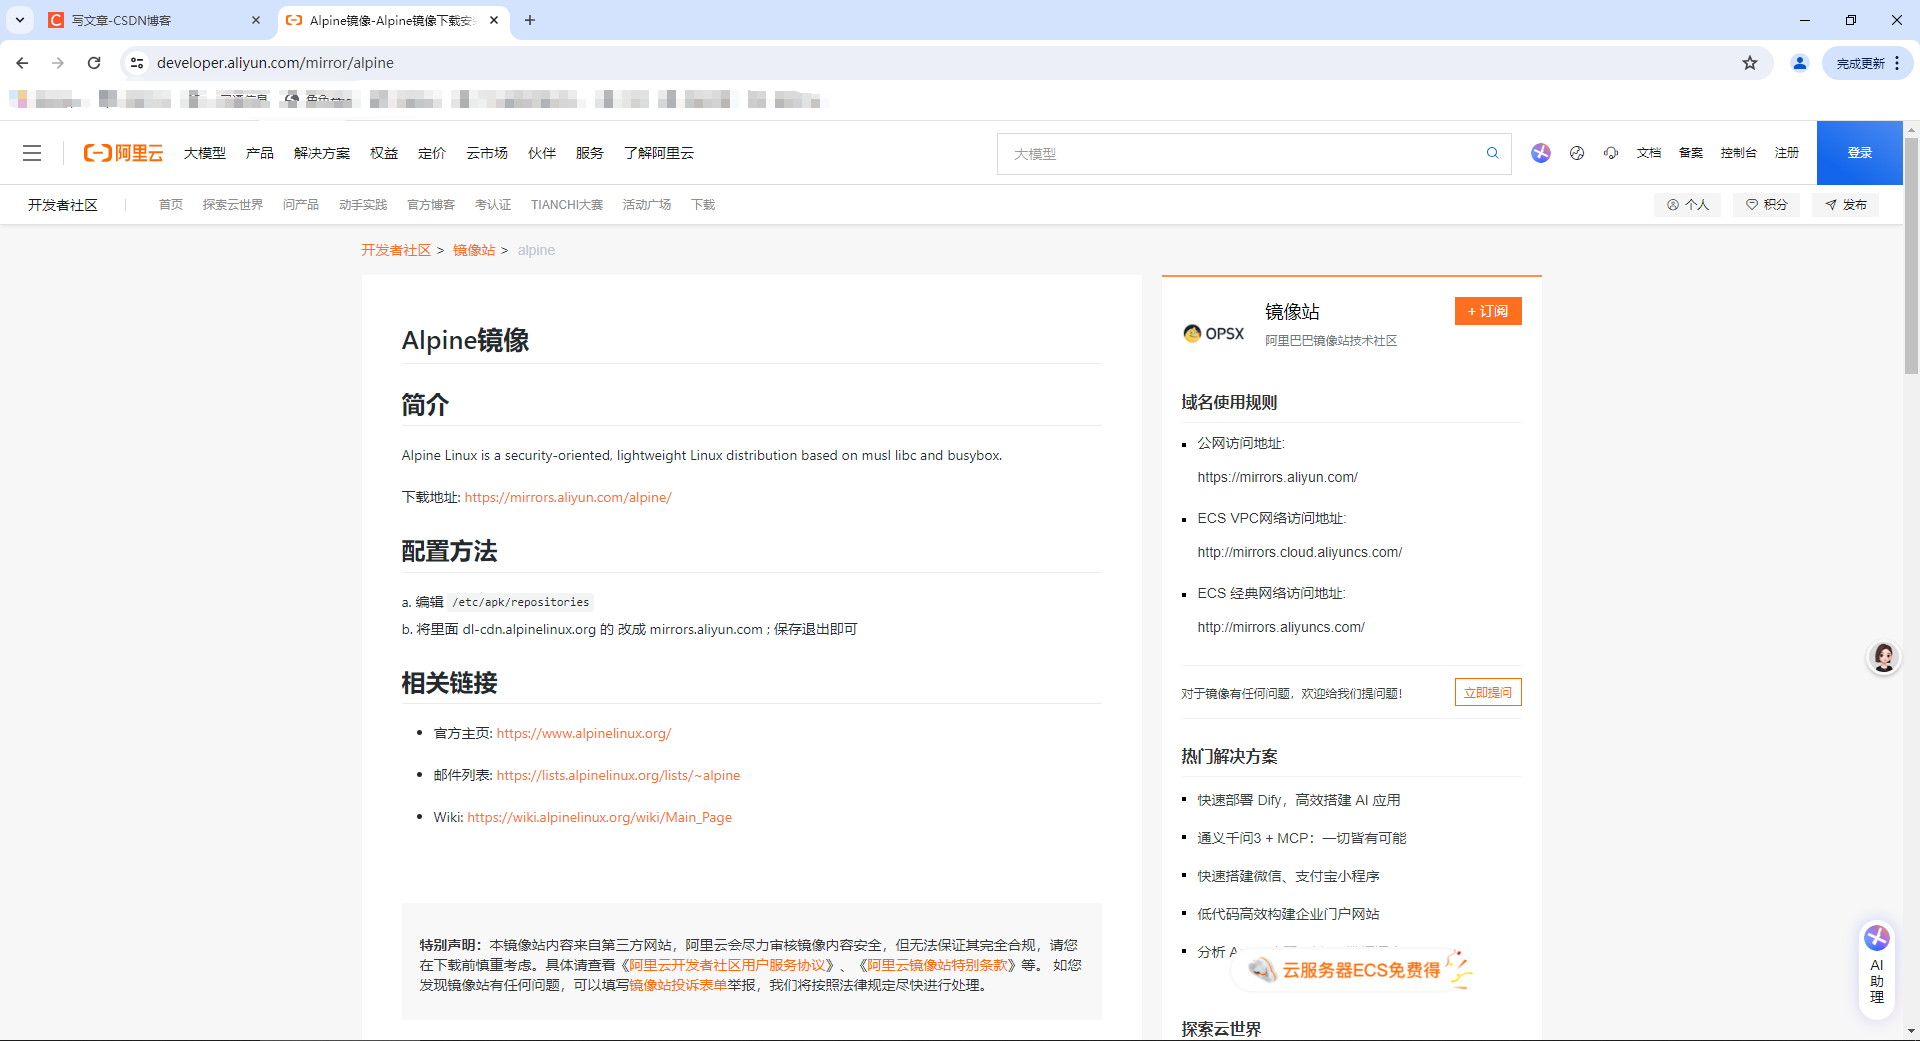This screenshot has height=1041, width=1920.
Task: Open the 产品 menu
Action: (x=260, y=153)
